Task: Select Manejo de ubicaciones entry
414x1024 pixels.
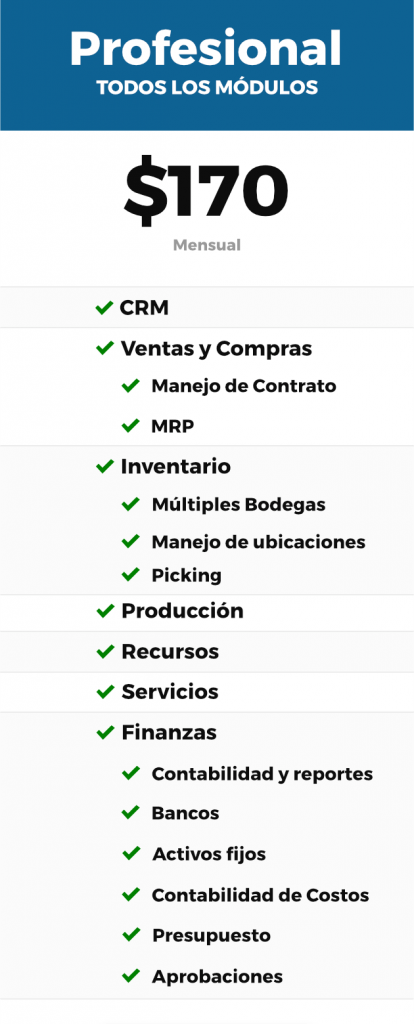Action: (259, 542)
